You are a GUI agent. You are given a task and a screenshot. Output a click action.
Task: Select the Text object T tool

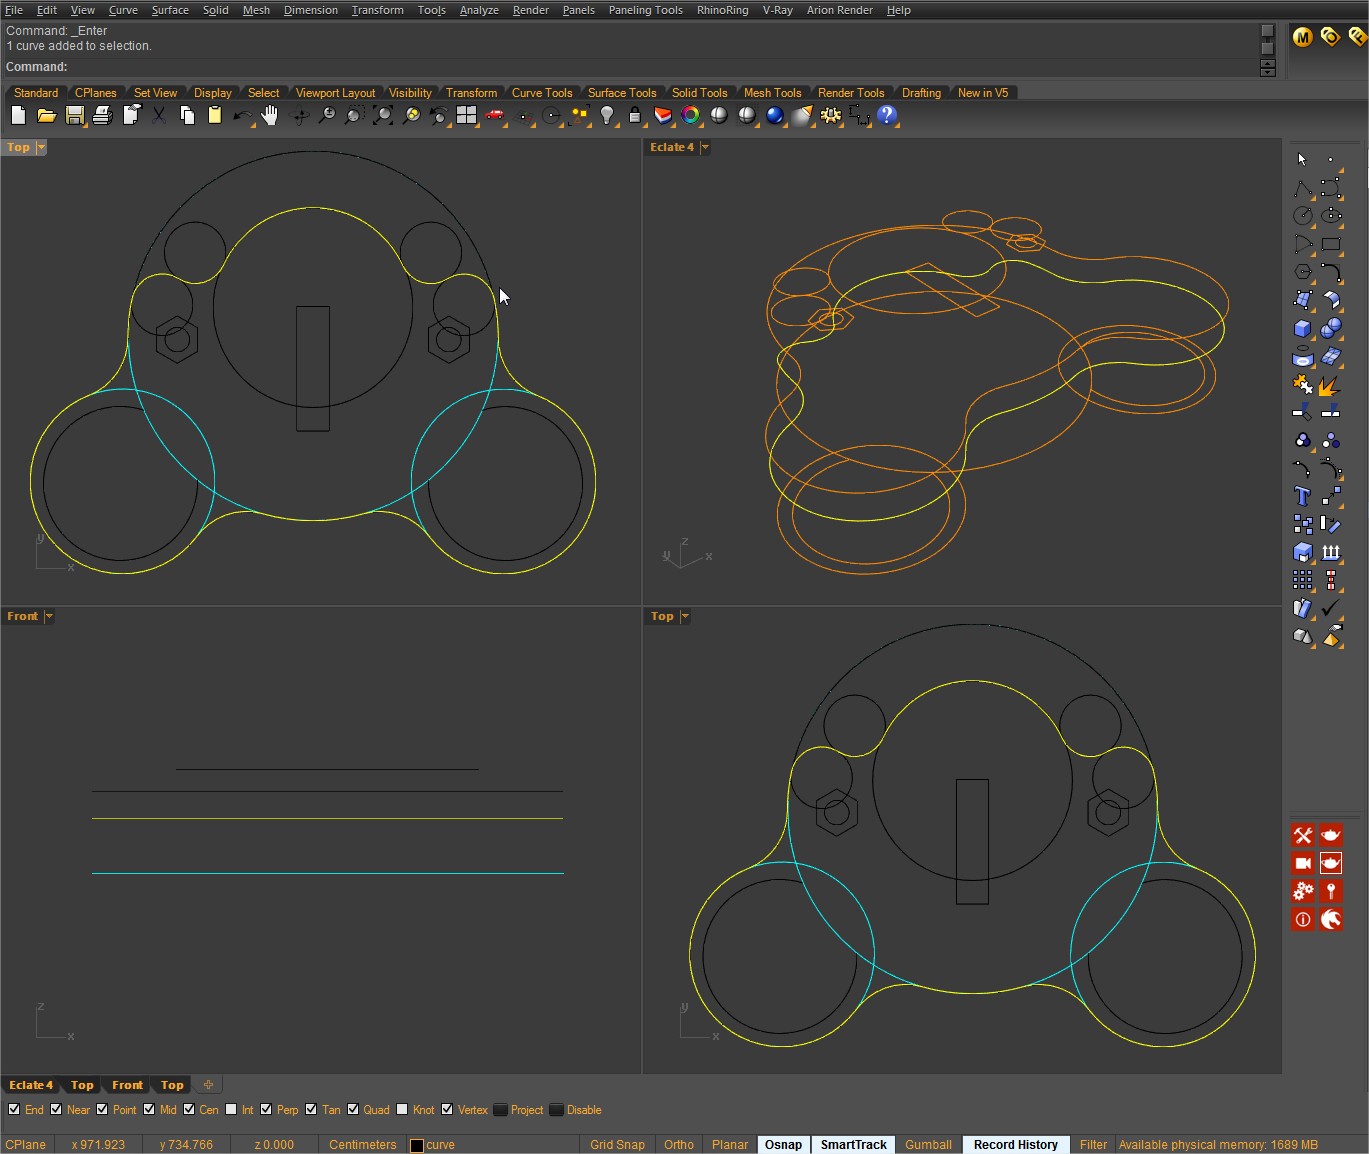1302,496
